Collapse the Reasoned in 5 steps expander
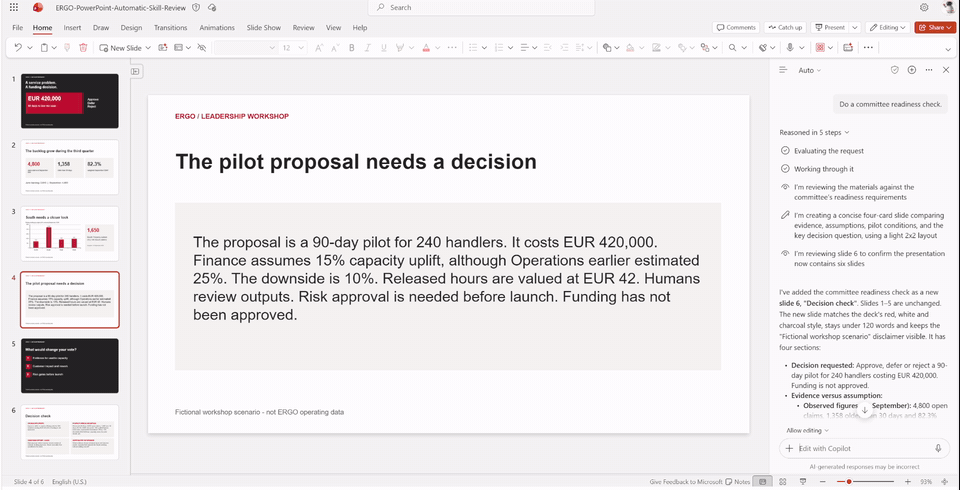The height and width of the screenshot is (490, 960). (x=814, y=132)
